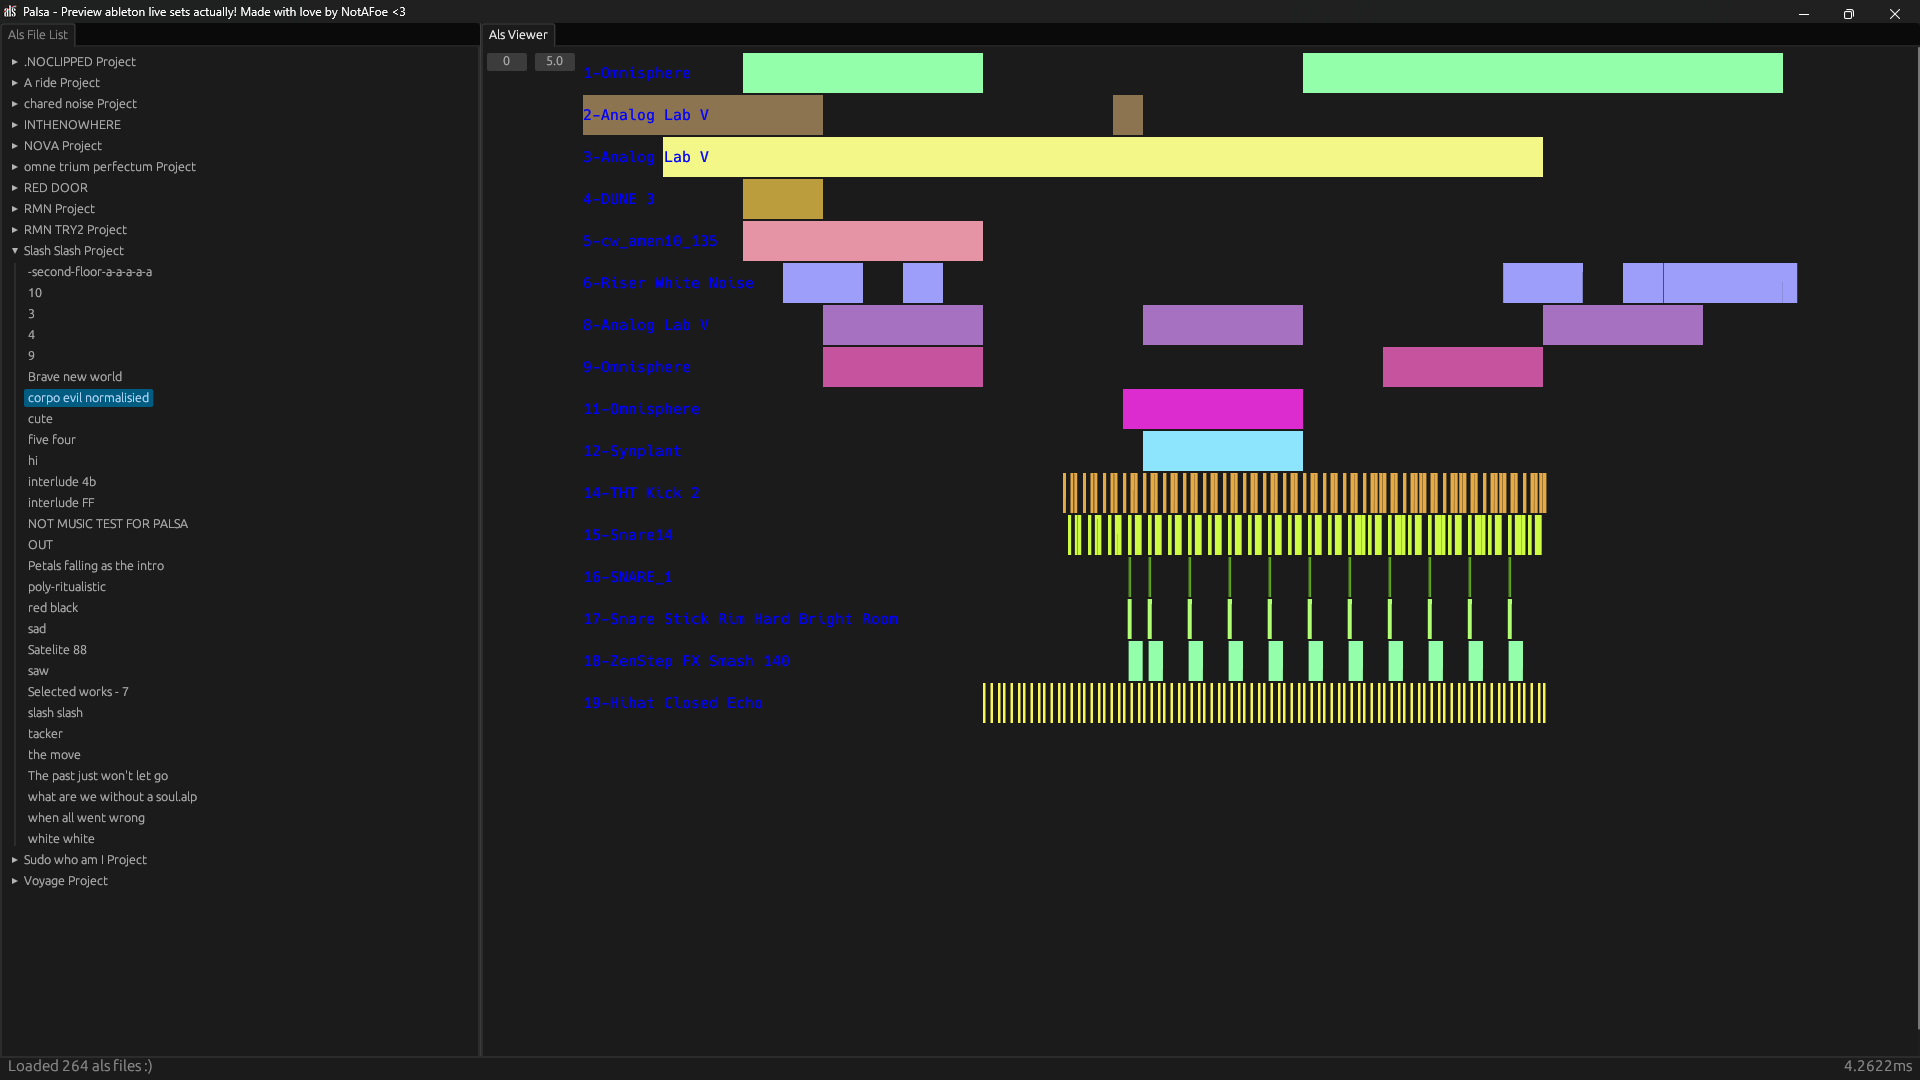
Task: Click the pink 5-cw_amen10_135 clip
Action: click(862, 241)
